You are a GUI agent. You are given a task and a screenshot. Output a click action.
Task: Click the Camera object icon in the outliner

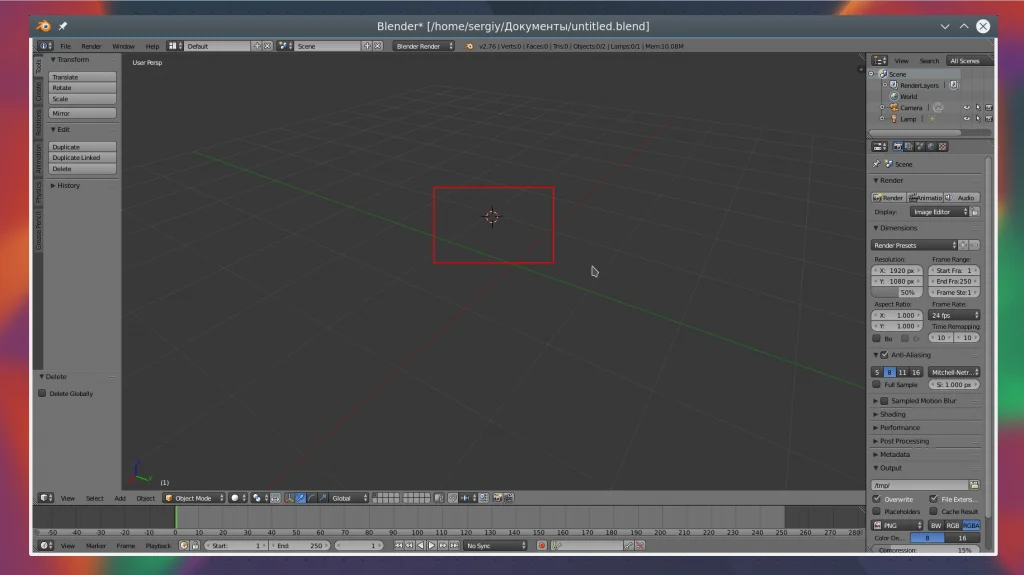[892, 108]
